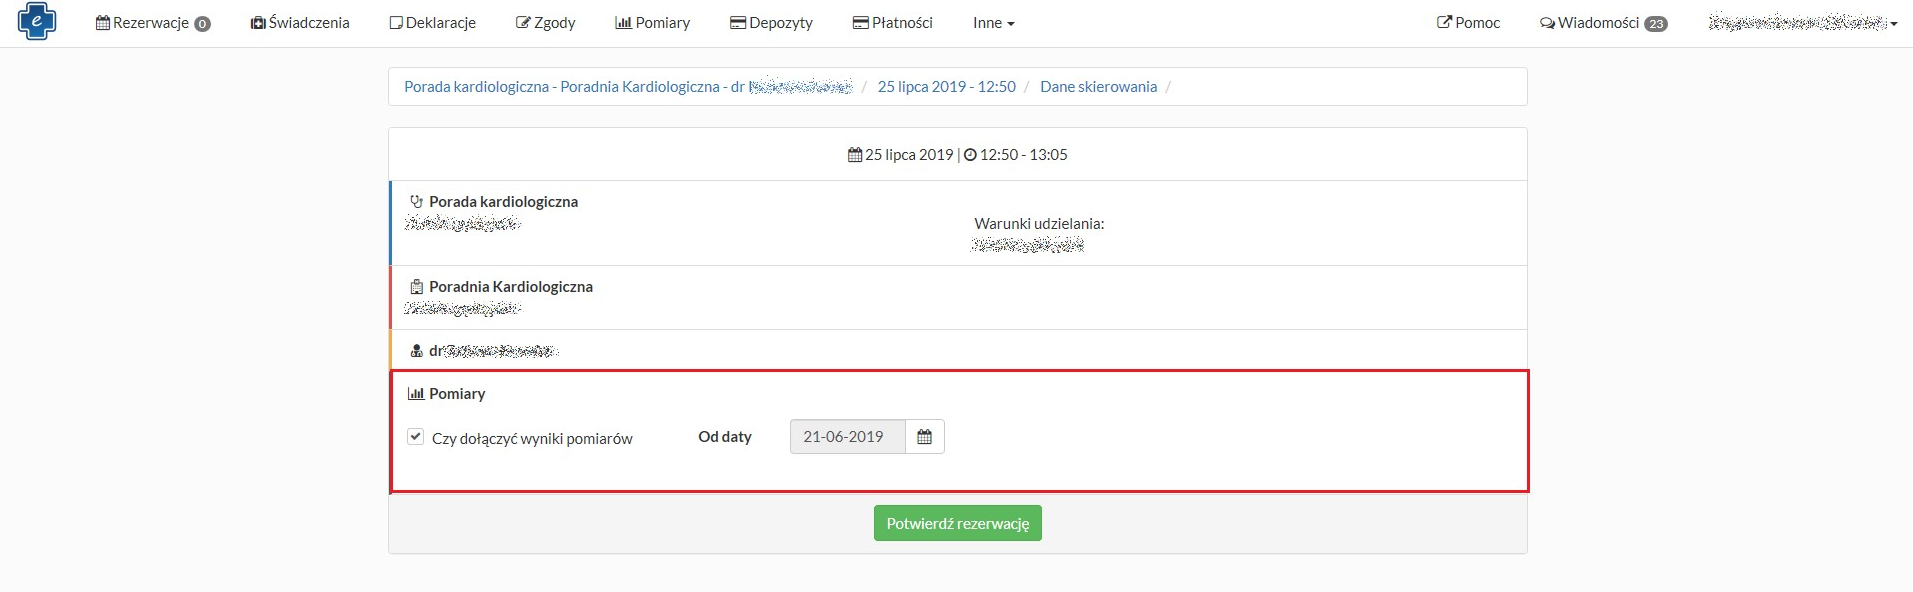Click the Wiadomości unread count badge

click(1656, 24)
